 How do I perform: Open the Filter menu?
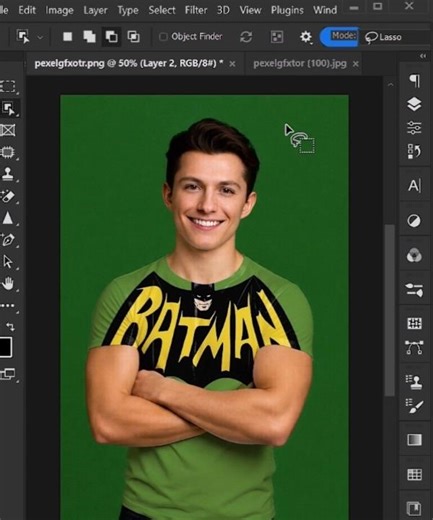point(196,10)
